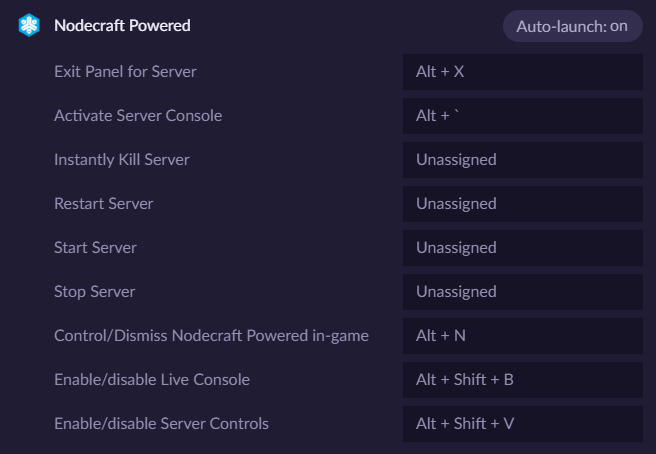
Task: Toggle the Auto-launch: on button
Action: pyautogui.click(x=572, y=26)
